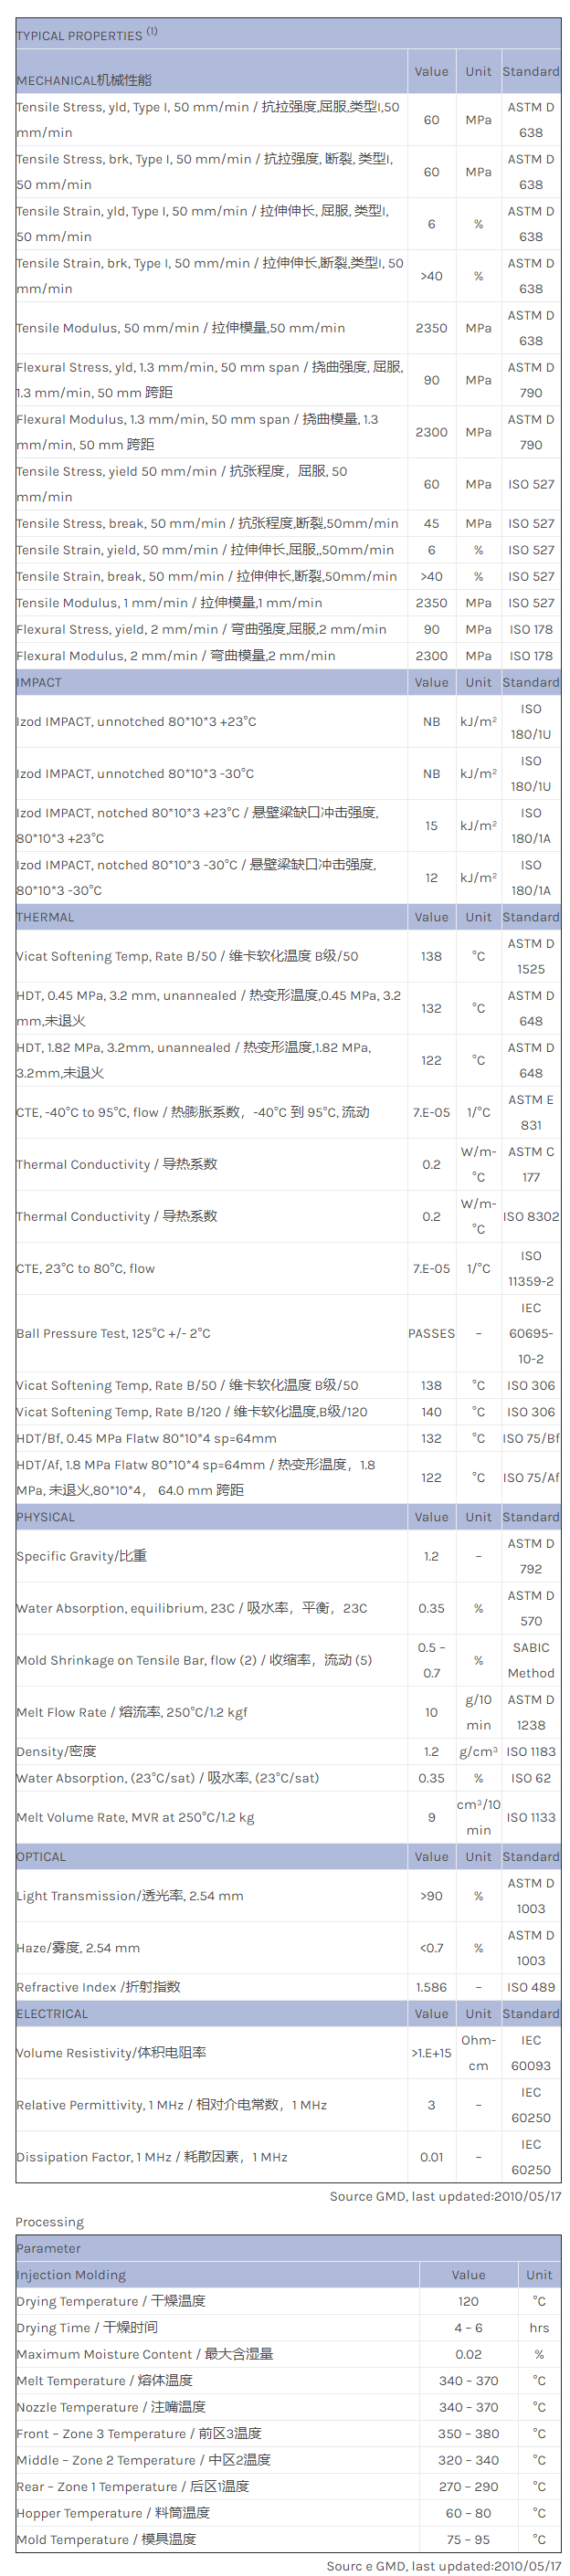570x2576 pixels.
Task: Click the Specific Gravity property label
Action: pyautogui.click(x=81, y=1556)
